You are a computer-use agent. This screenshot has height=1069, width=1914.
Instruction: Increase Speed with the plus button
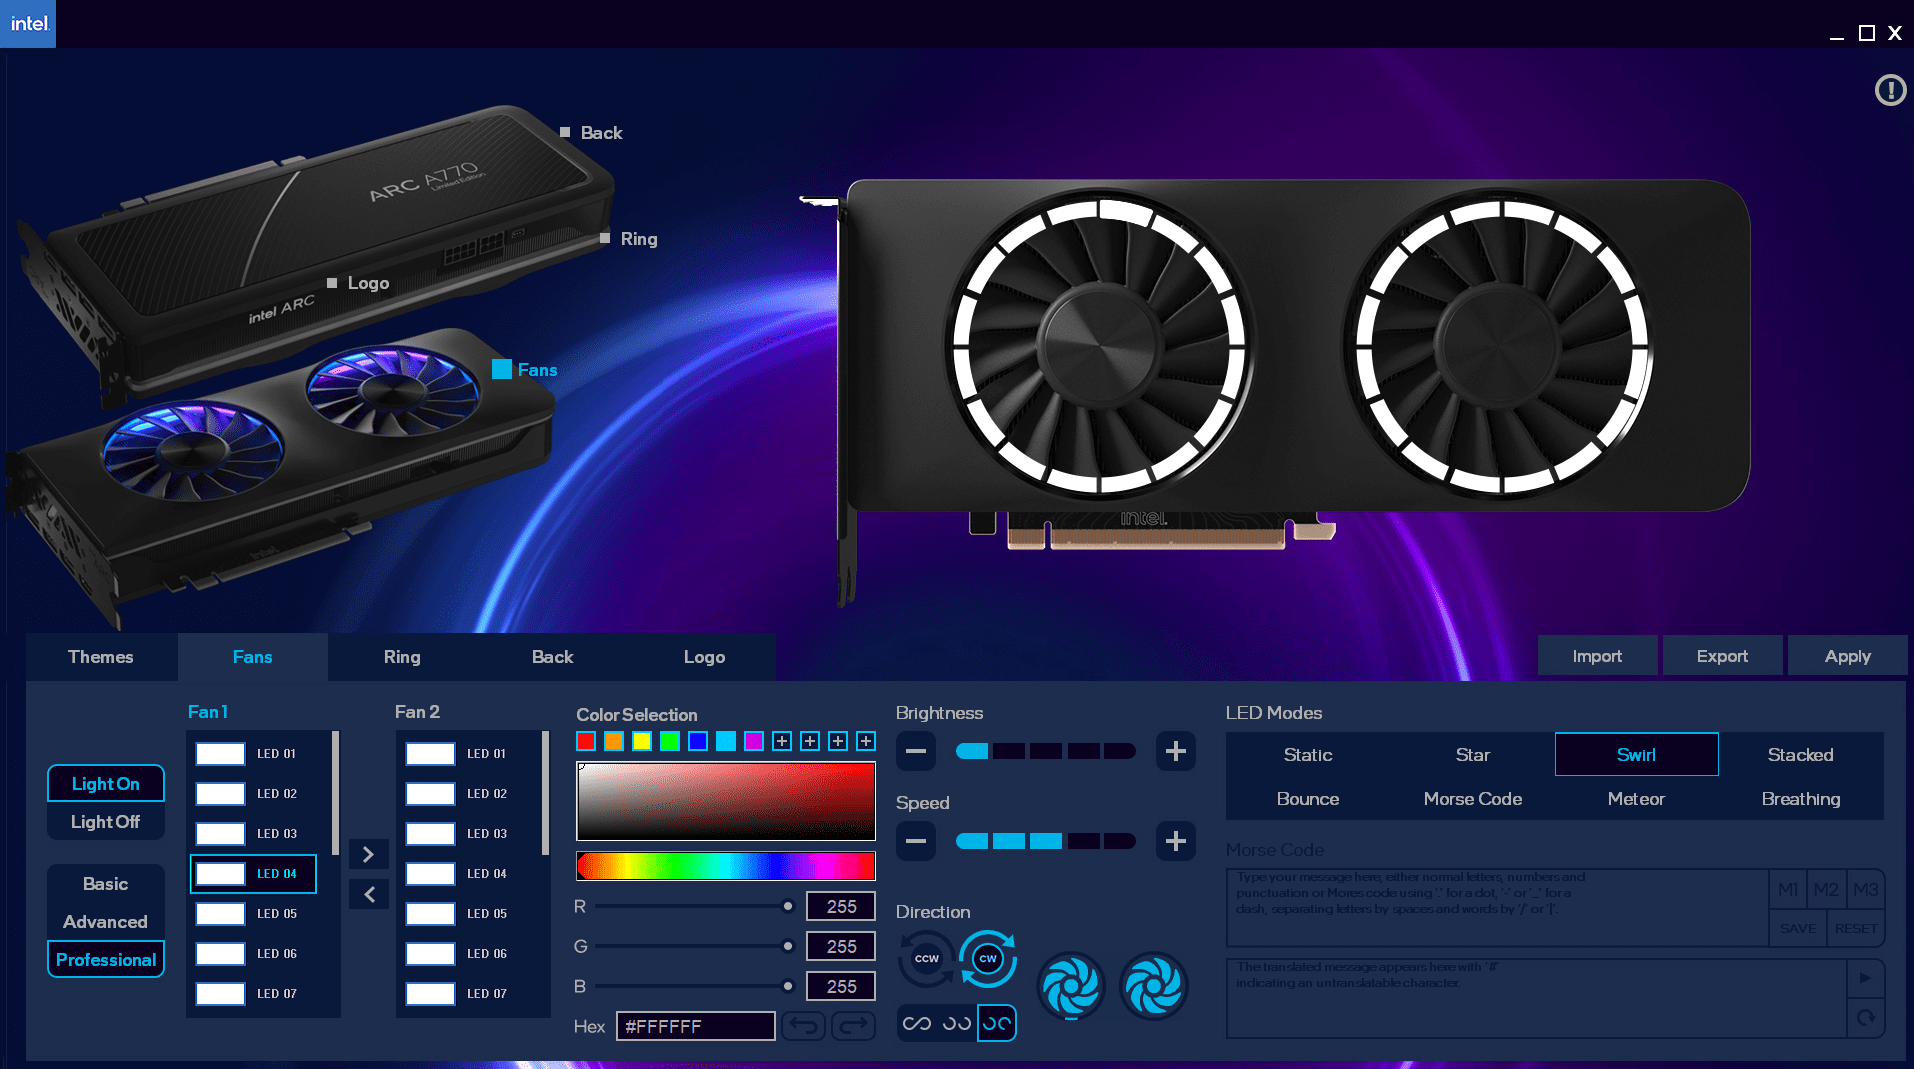pyautogui.click(x=1176, y=841)
